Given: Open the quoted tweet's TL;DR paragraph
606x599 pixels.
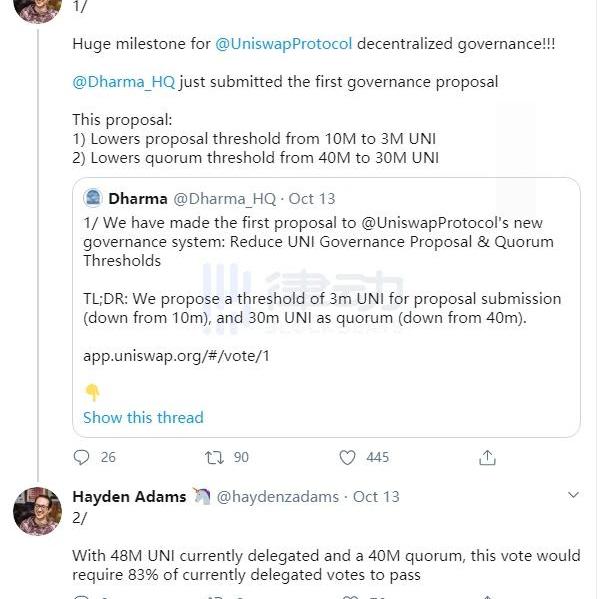Looking at the screenshot, I should [x=322, y=308].
